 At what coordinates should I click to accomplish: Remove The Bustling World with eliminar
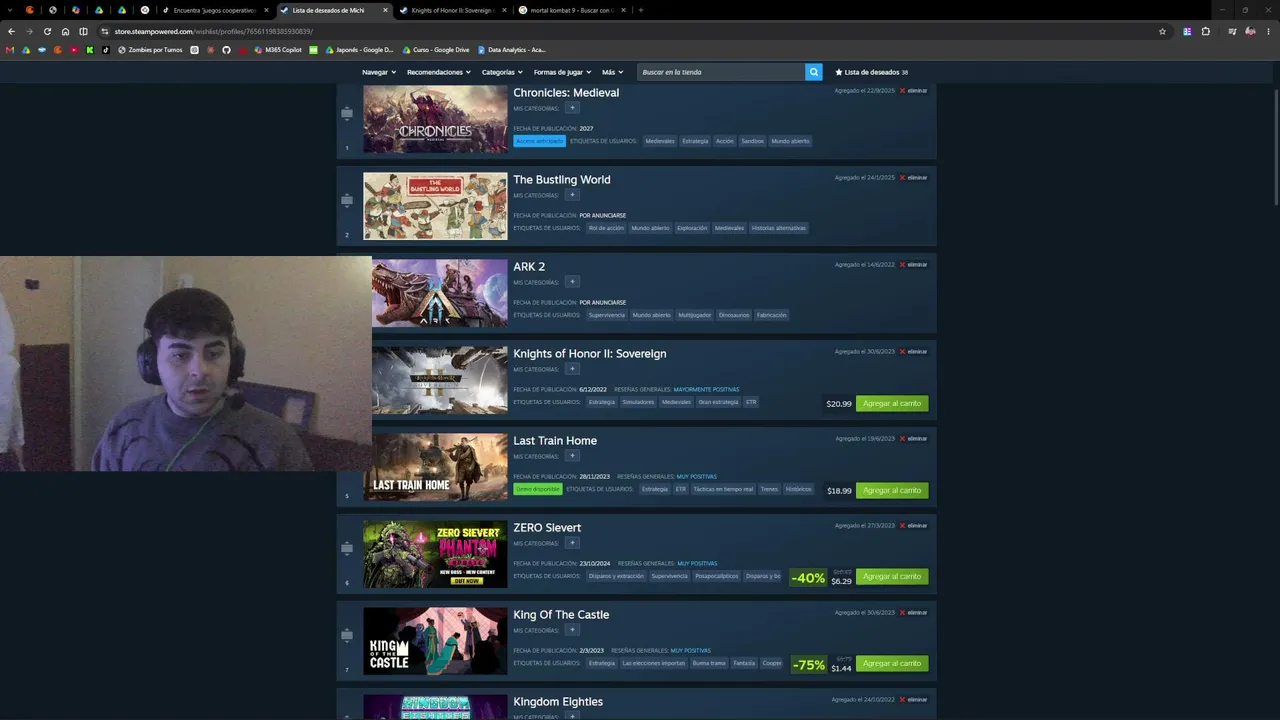[913, 178]
